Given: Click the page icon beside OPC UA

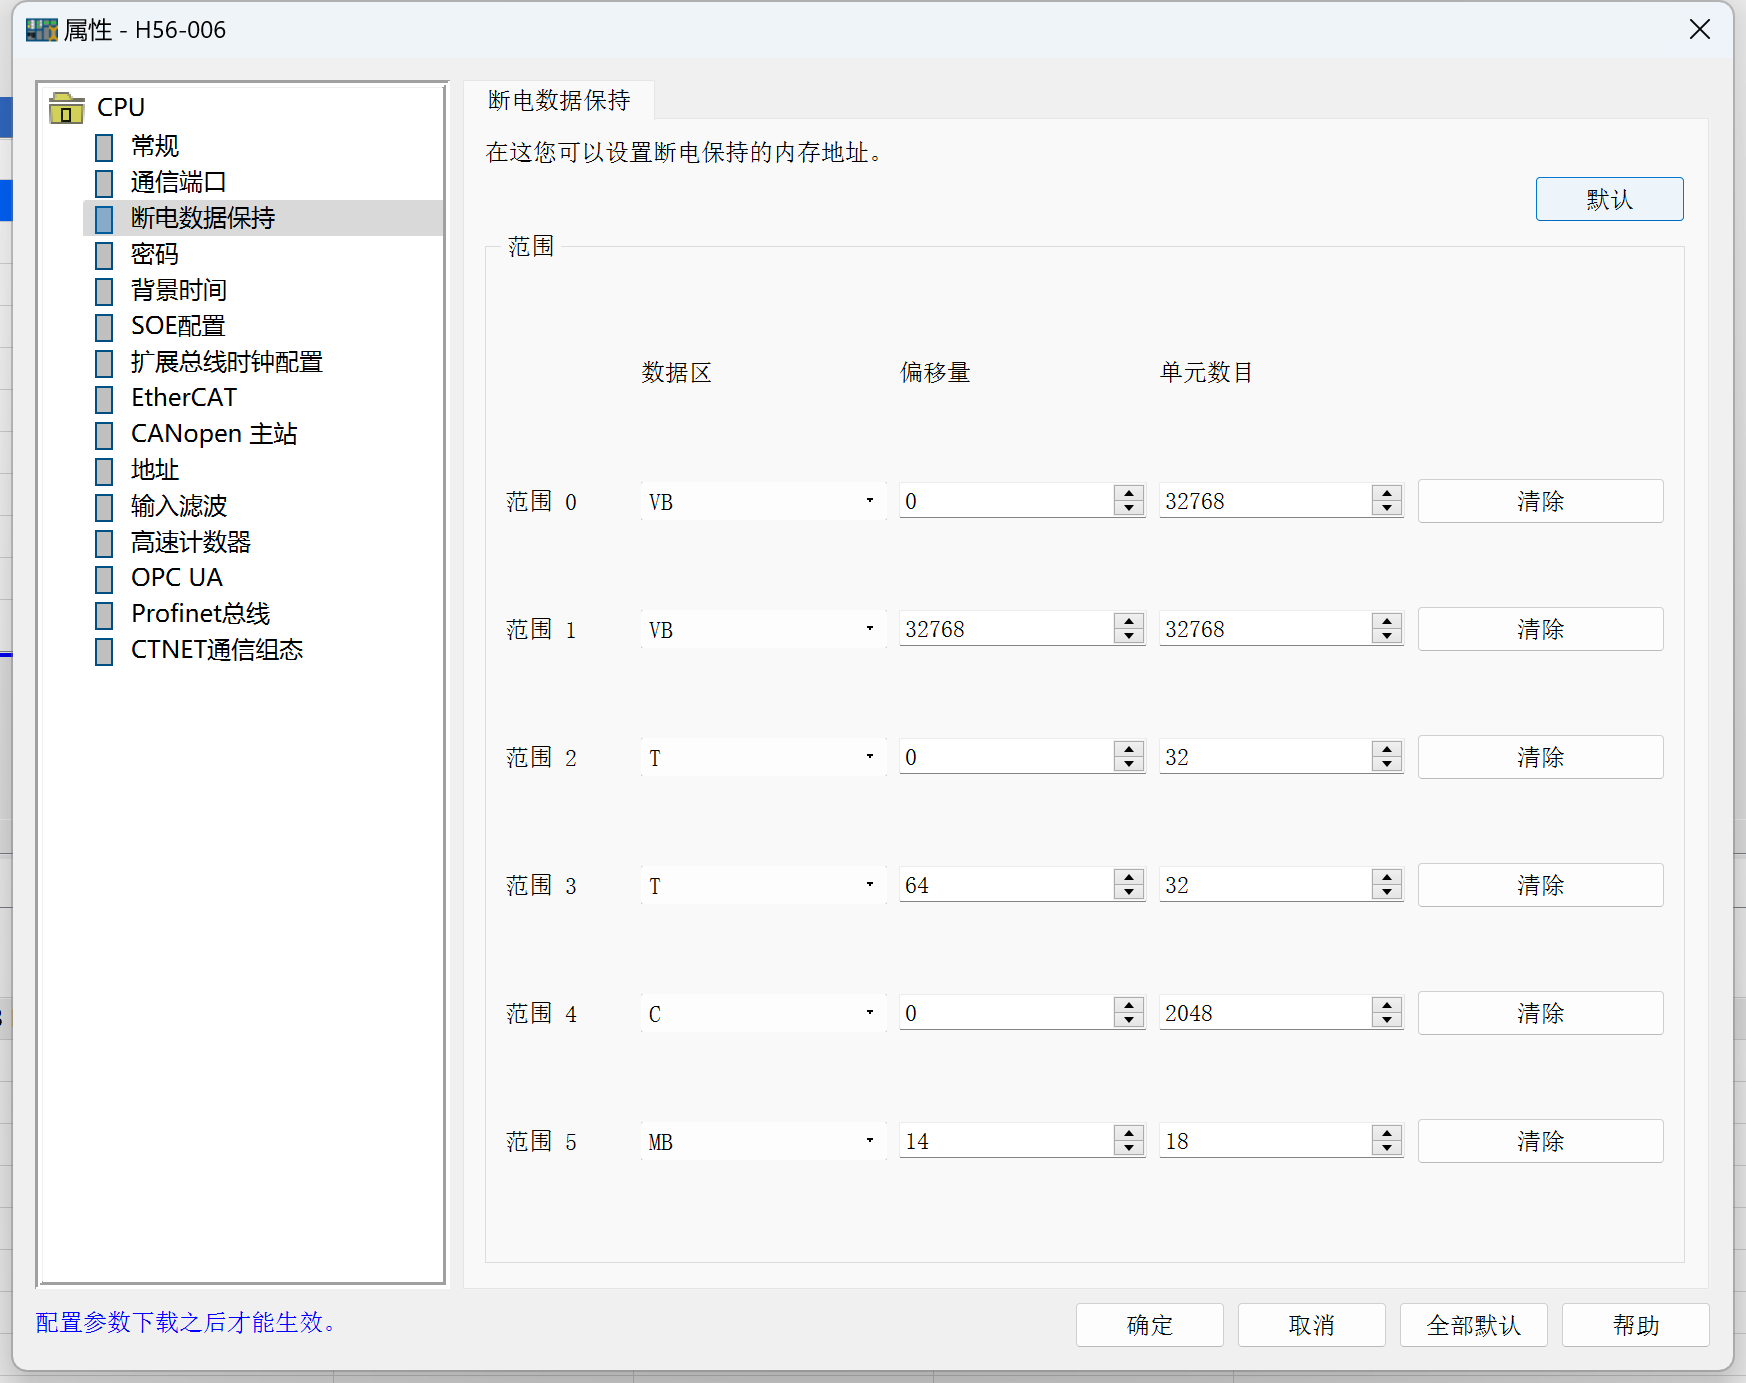Looking at the screenshot, I should 104,579.
